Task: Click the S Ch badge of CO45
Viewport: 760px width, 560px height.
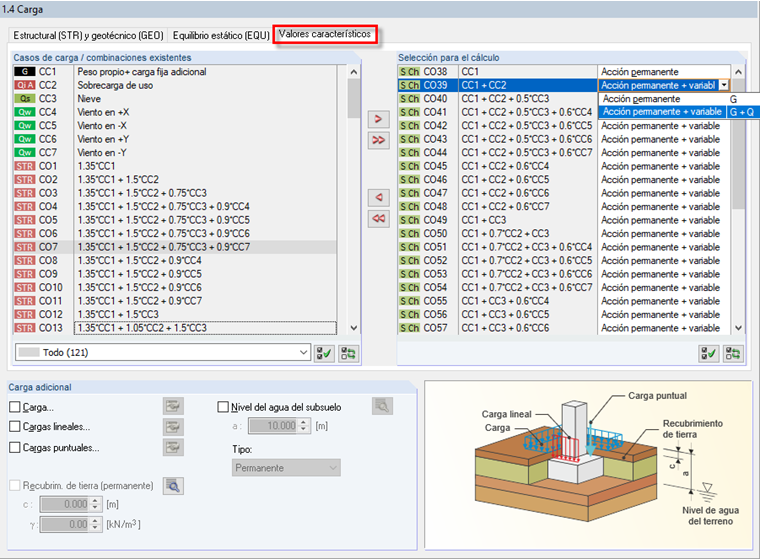Action: point(410,166)
